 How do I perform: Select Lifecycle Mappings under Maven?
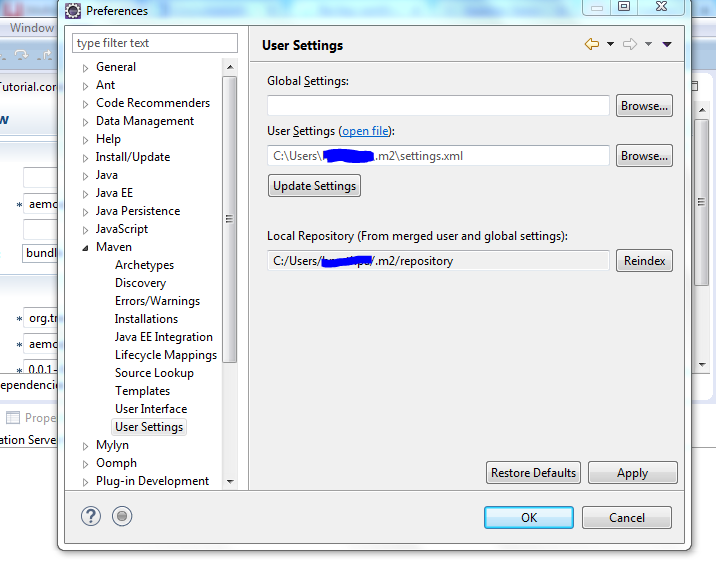[166, 355]
